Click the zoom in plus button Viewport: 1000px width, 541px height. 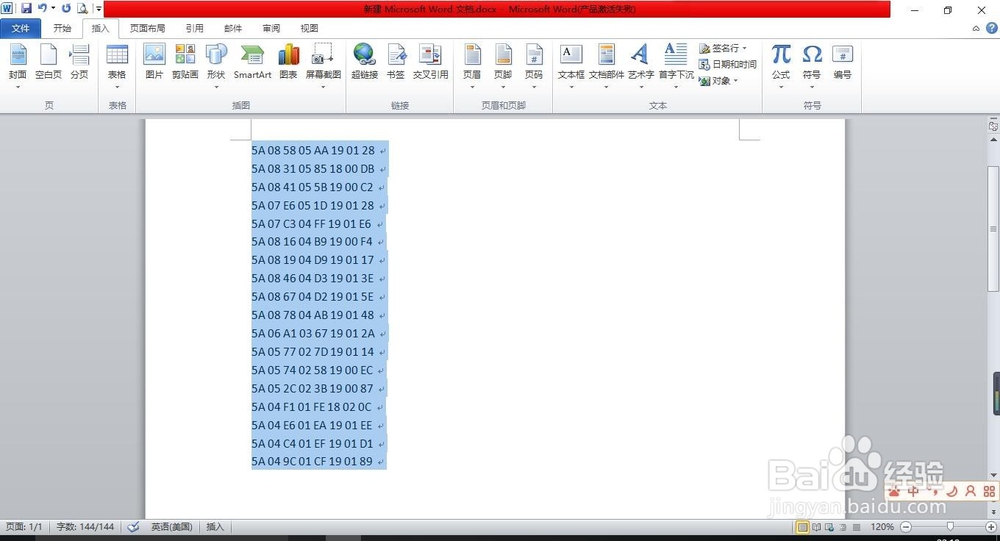tap(991, 527)
